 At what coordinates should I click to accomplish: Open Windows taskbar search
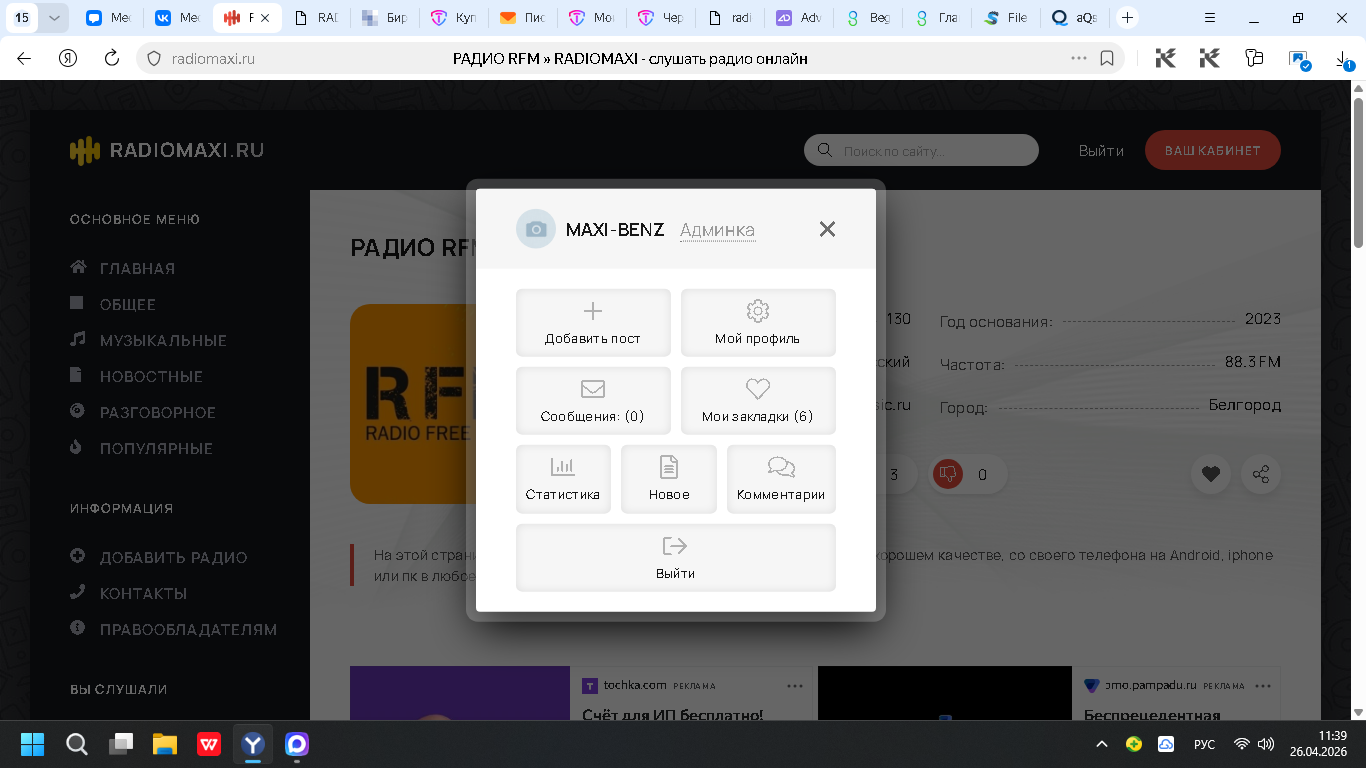click(77, 744)
